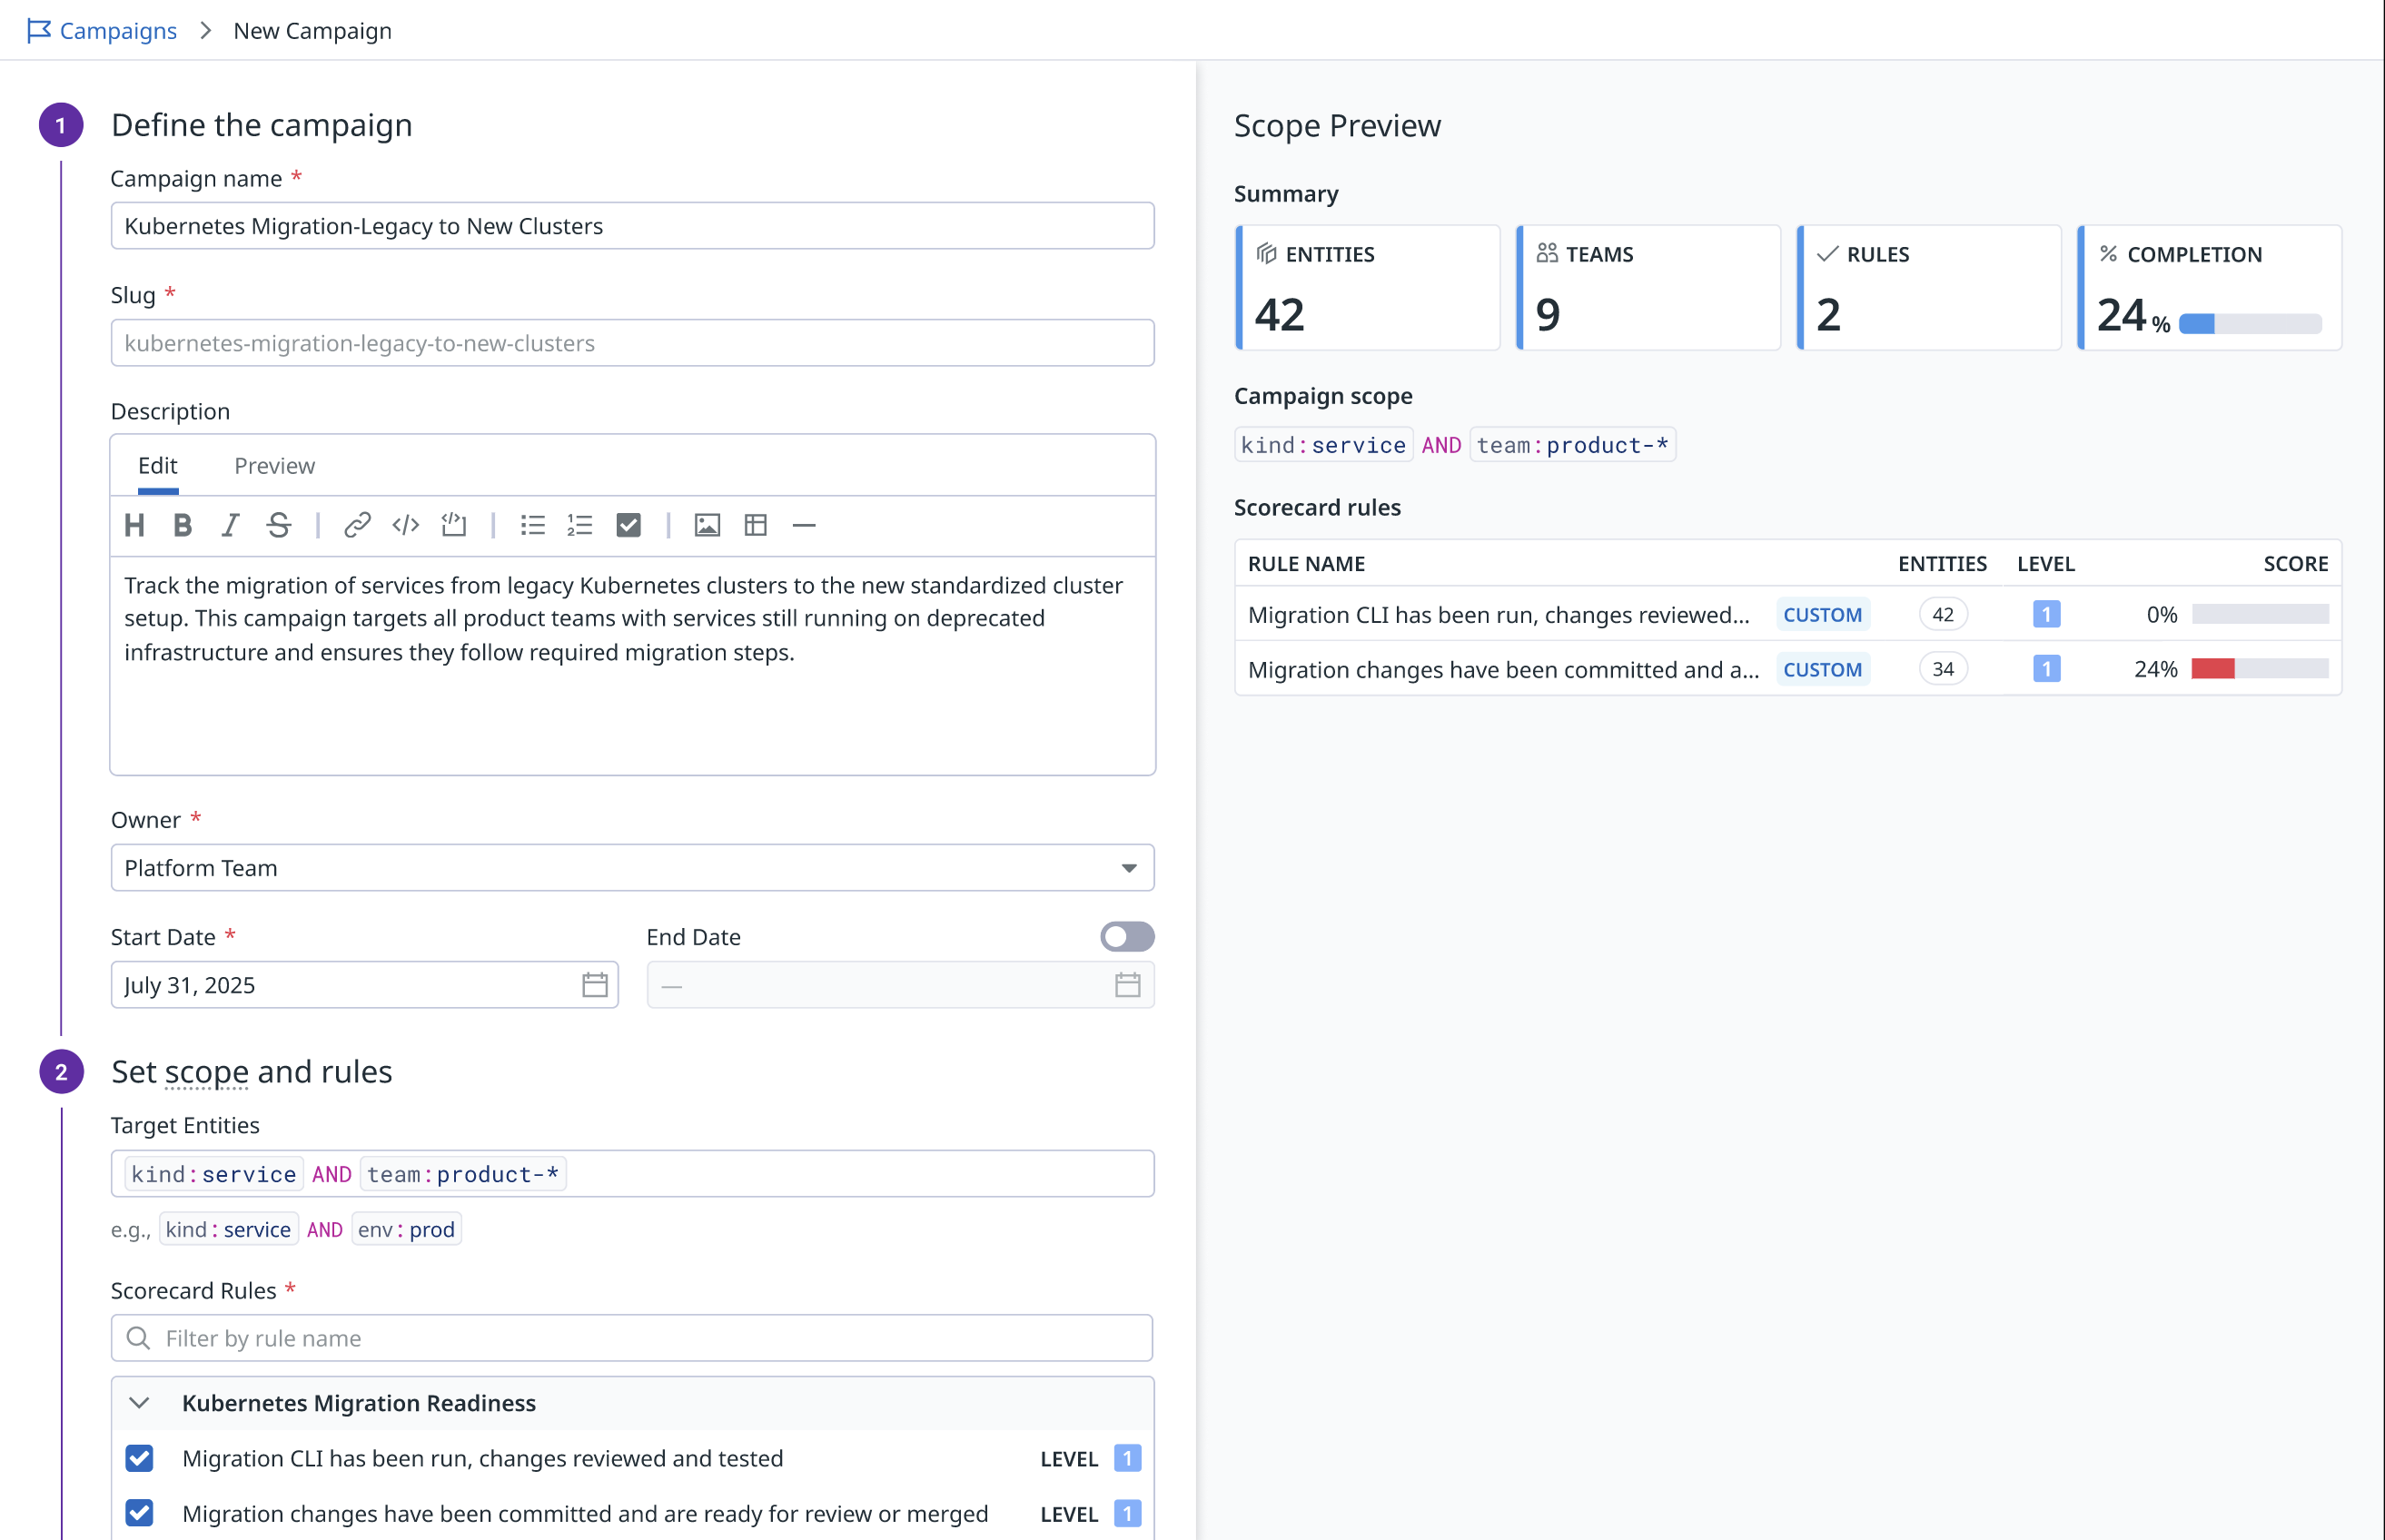The image size is (2385, 1540).
Task: Select the Edit tab of the description
Action: (157, 465)
